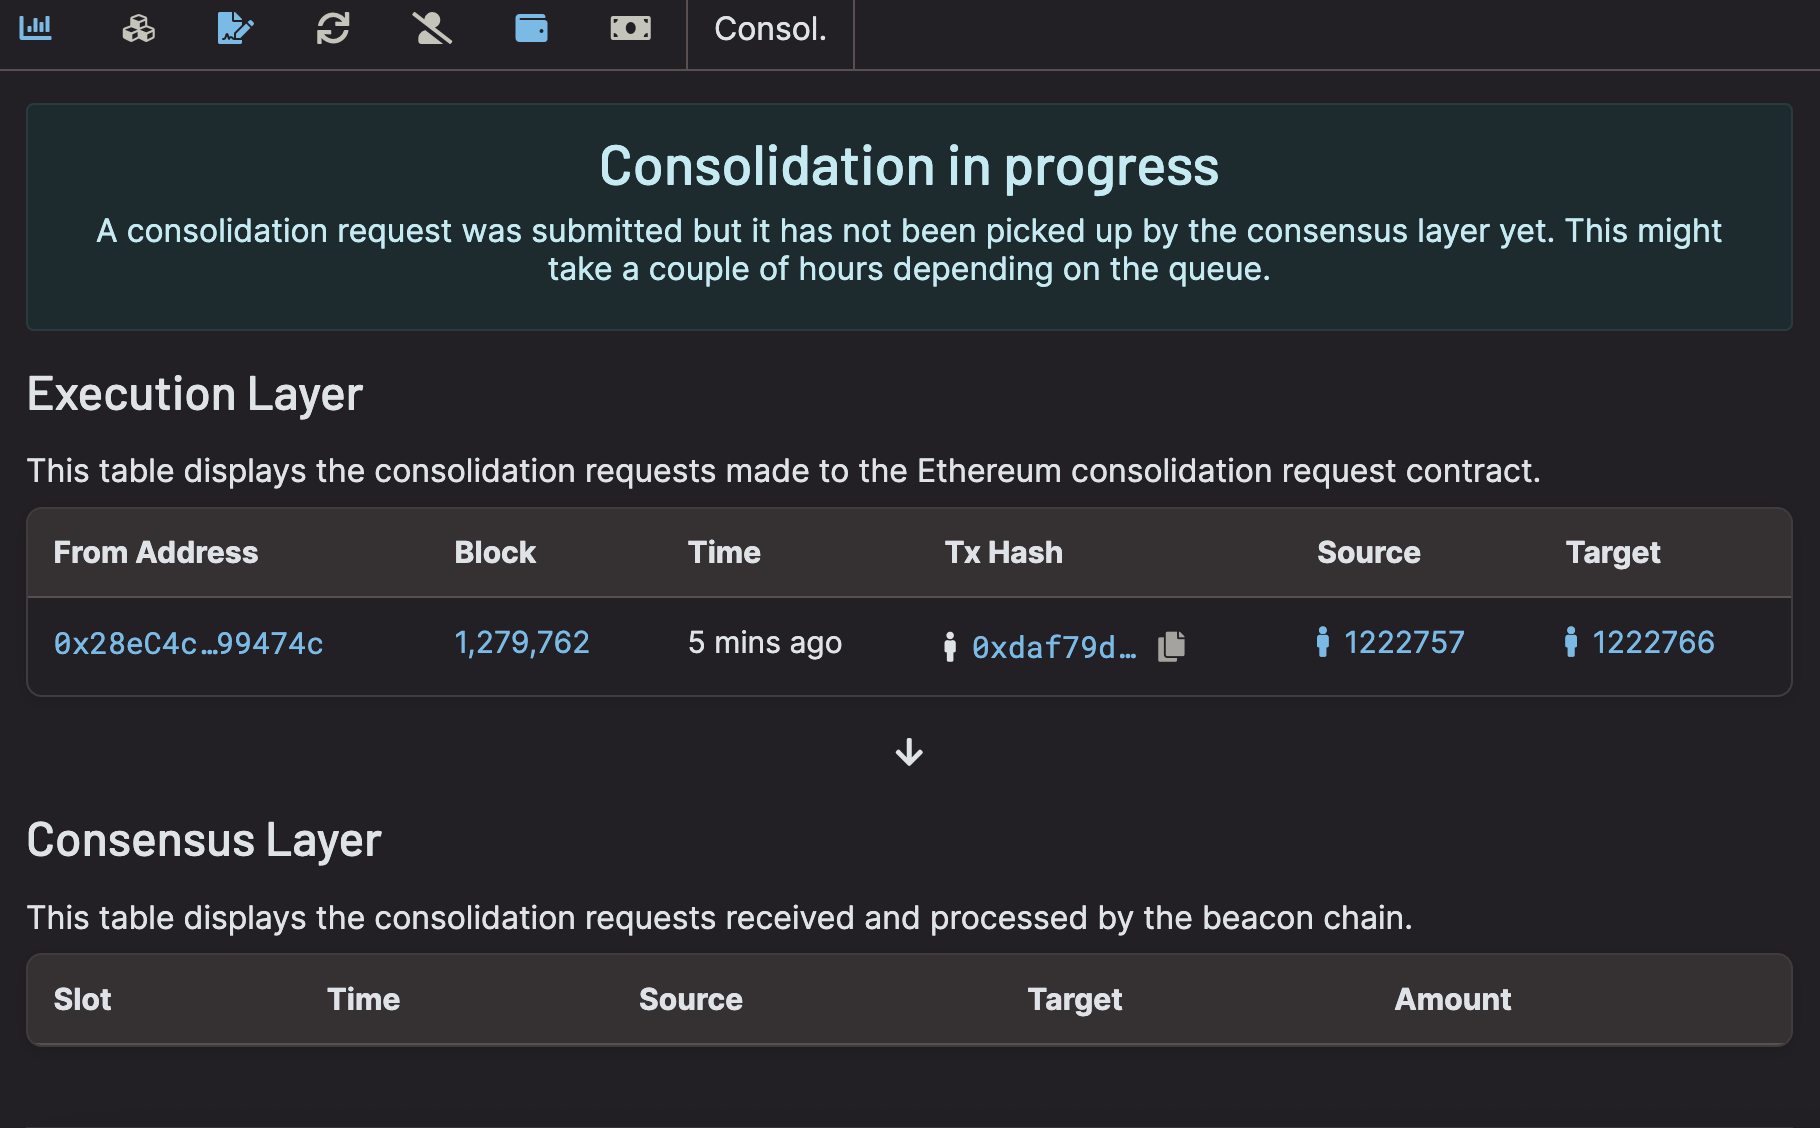Screen dimensions: 1820x1128
Task: Click the Slot column header
Action: (x=82, y=999)
